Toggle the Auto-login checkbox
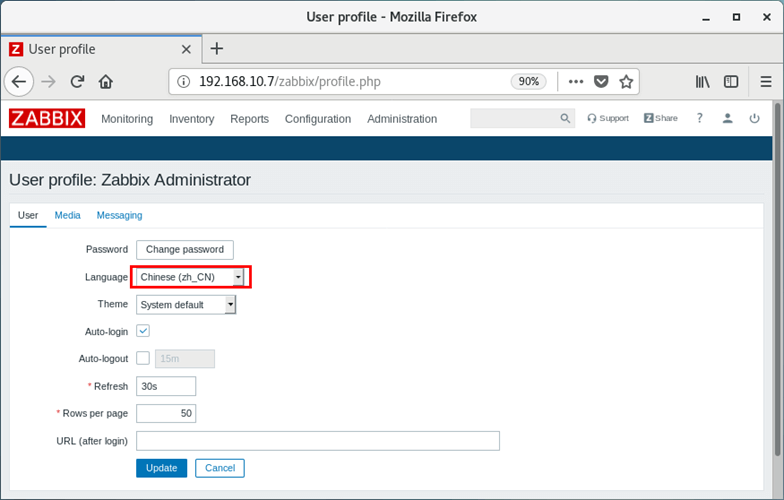784x500 pixels. tap(143, 331)
